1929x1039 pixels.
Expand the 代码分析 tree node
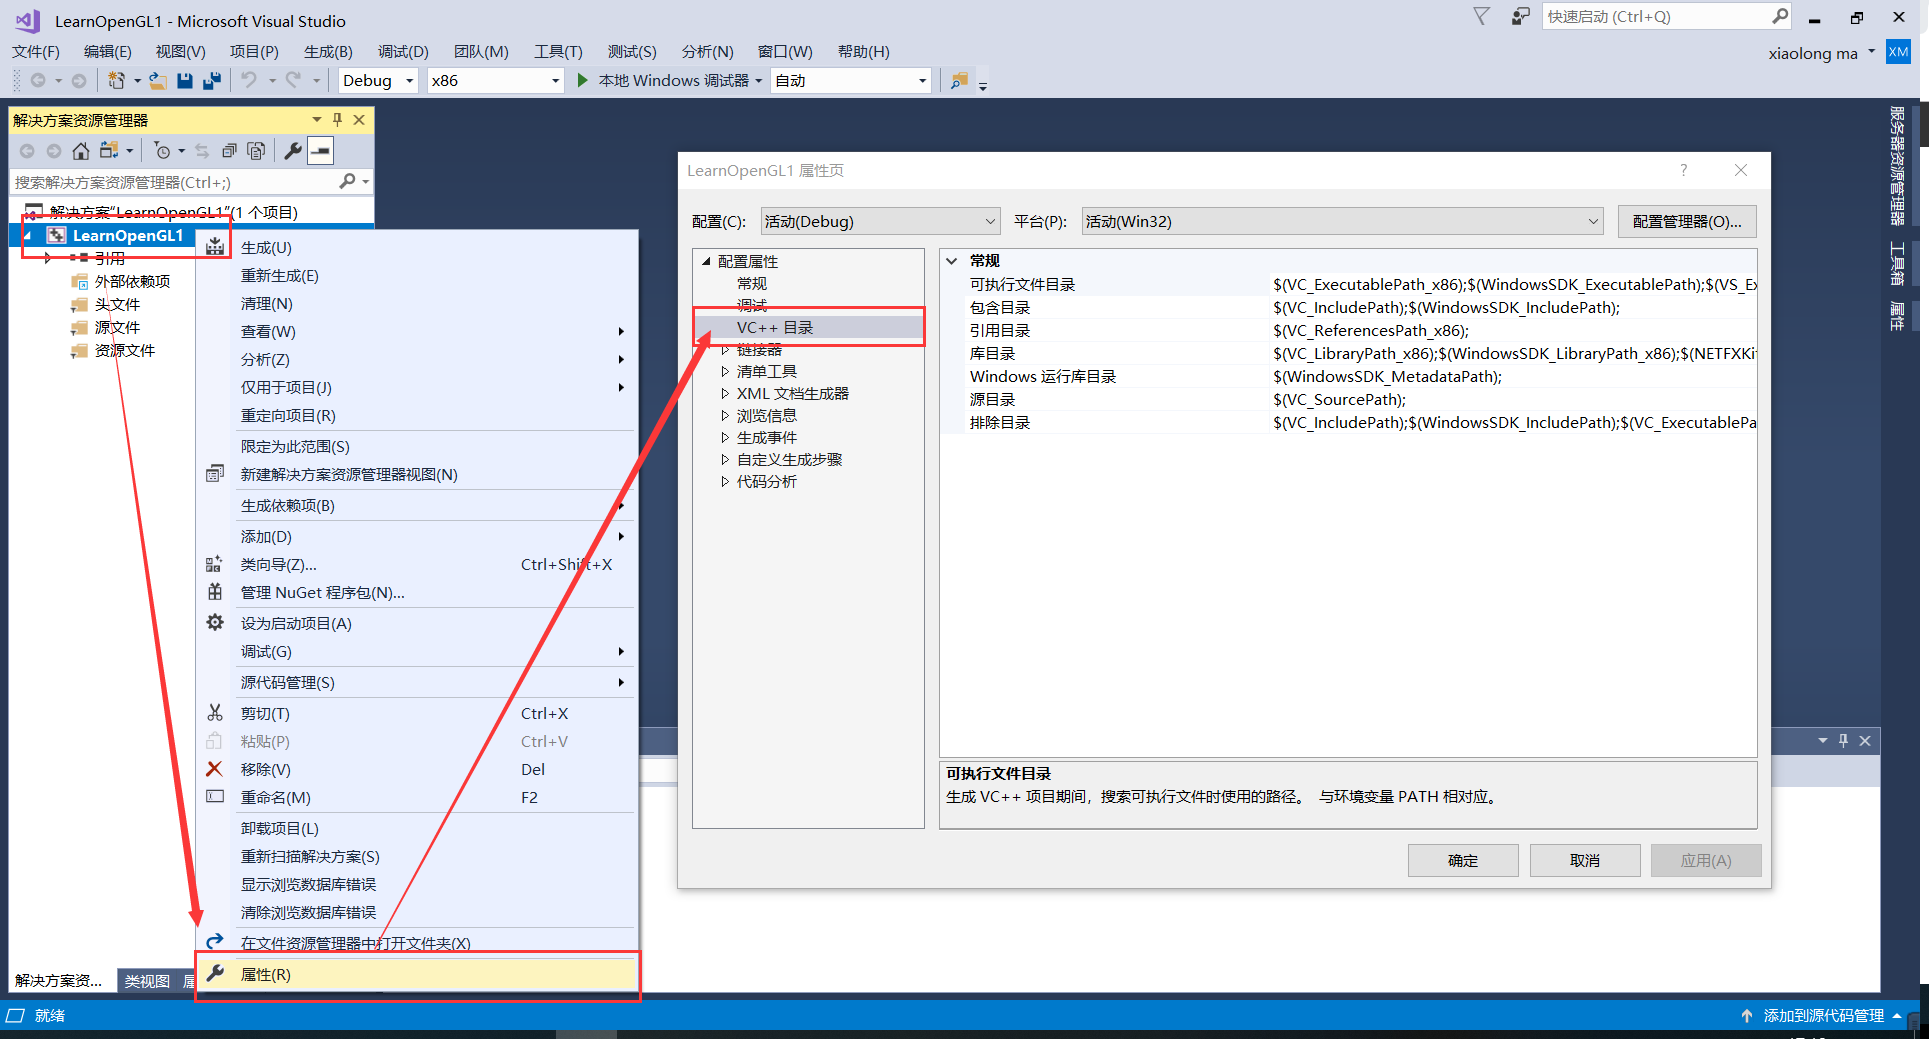pyautogui.click(x=725, y=481)
